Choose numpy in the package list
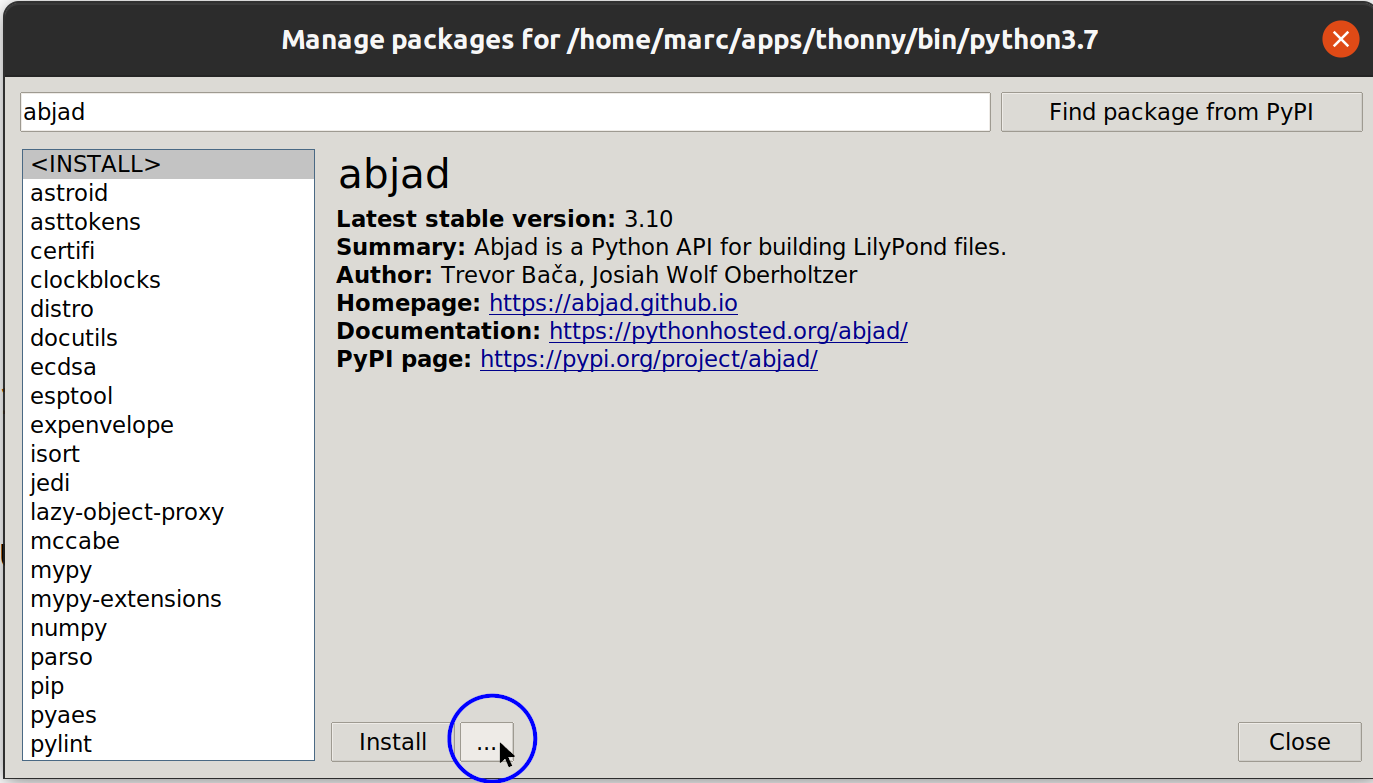Viewport: 1373px width, 783px height. (68, 628)
